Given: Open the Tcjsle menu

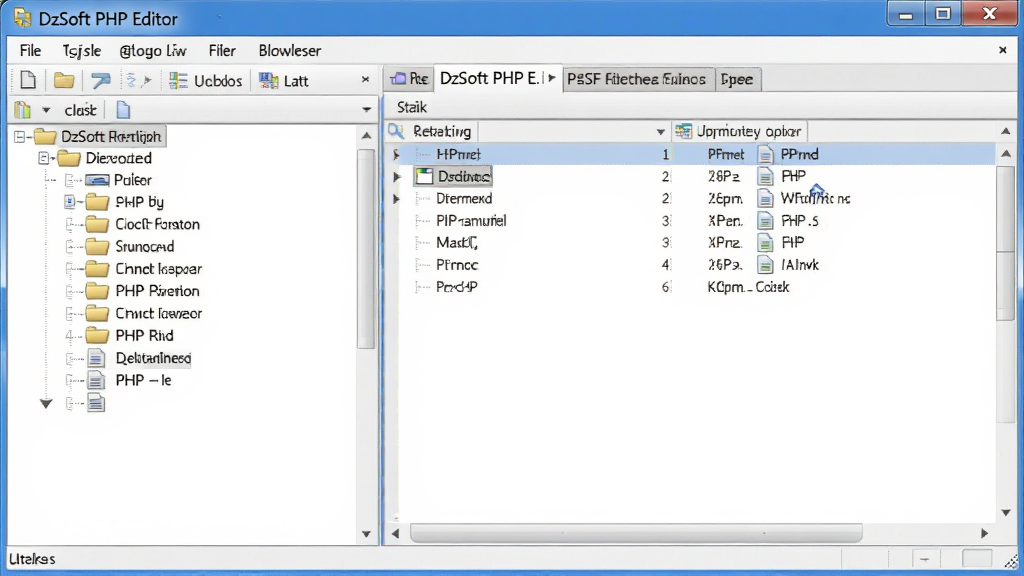Looking at the screenshot, I should point(82,51).
